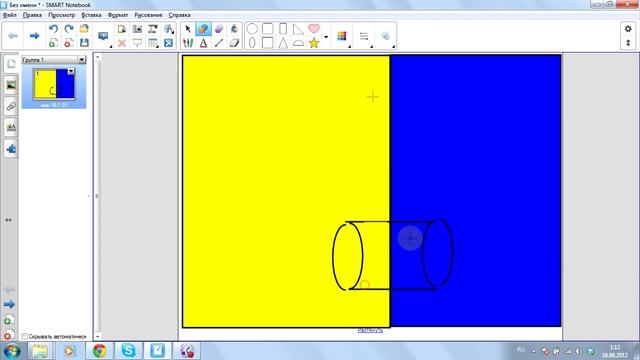Add a page with the green plus icon in the toolbar

point(53,43)
